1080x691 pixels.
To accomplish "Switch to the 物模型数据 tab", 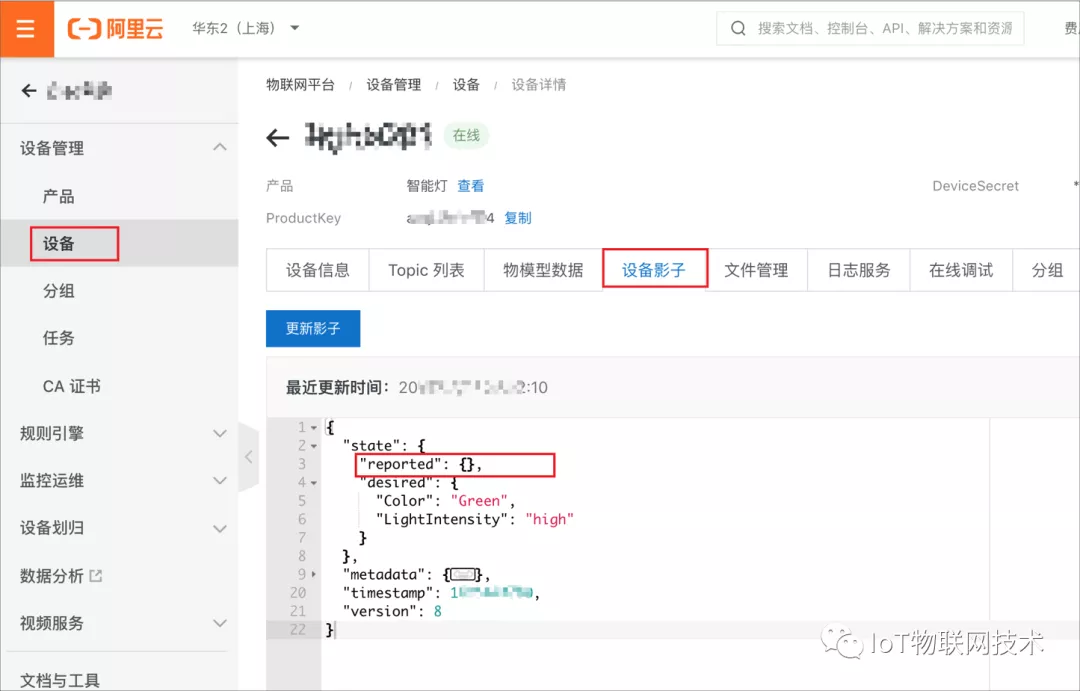I will pyautogui.click(x=543, y=270).
